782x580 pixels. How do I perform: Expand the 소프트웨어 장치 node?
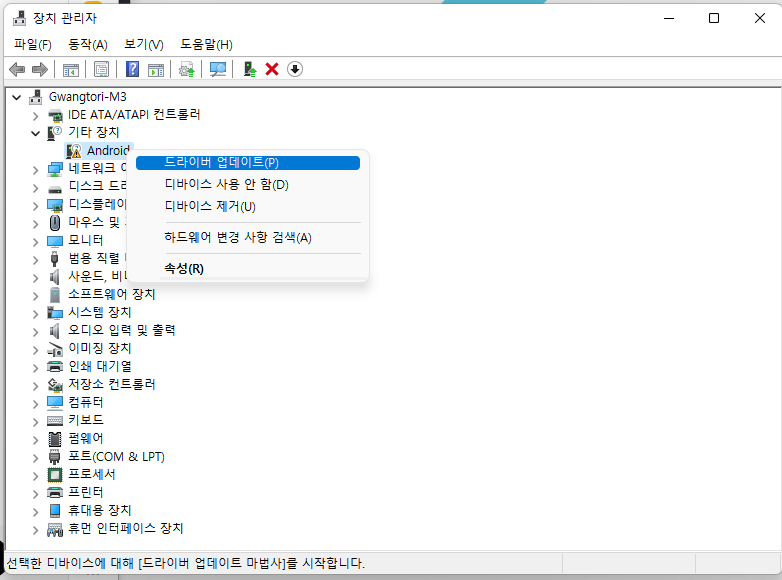[35, 296]
